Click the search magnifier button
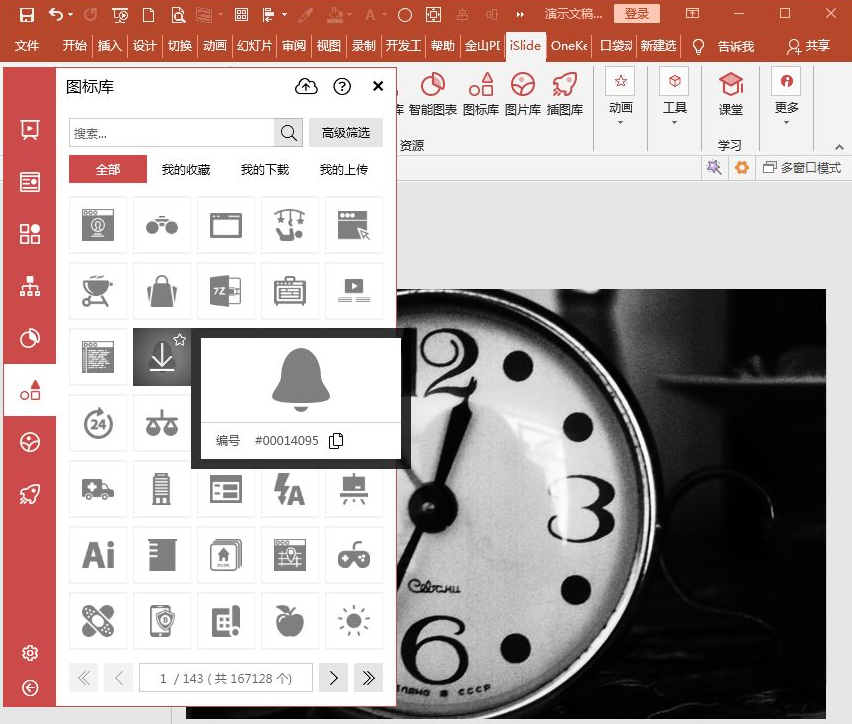This screenshot has width=852, height=724. 288,133
